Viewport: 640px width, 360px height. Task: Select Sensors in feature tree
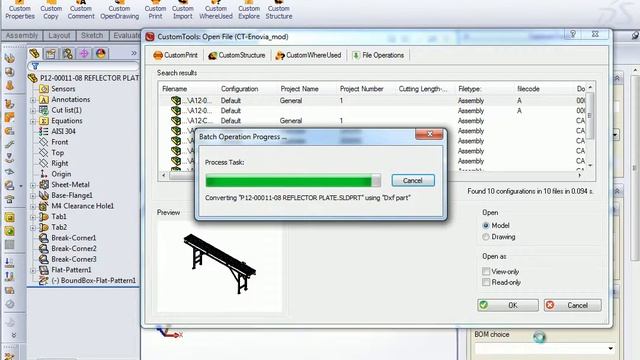click(63, 89)
